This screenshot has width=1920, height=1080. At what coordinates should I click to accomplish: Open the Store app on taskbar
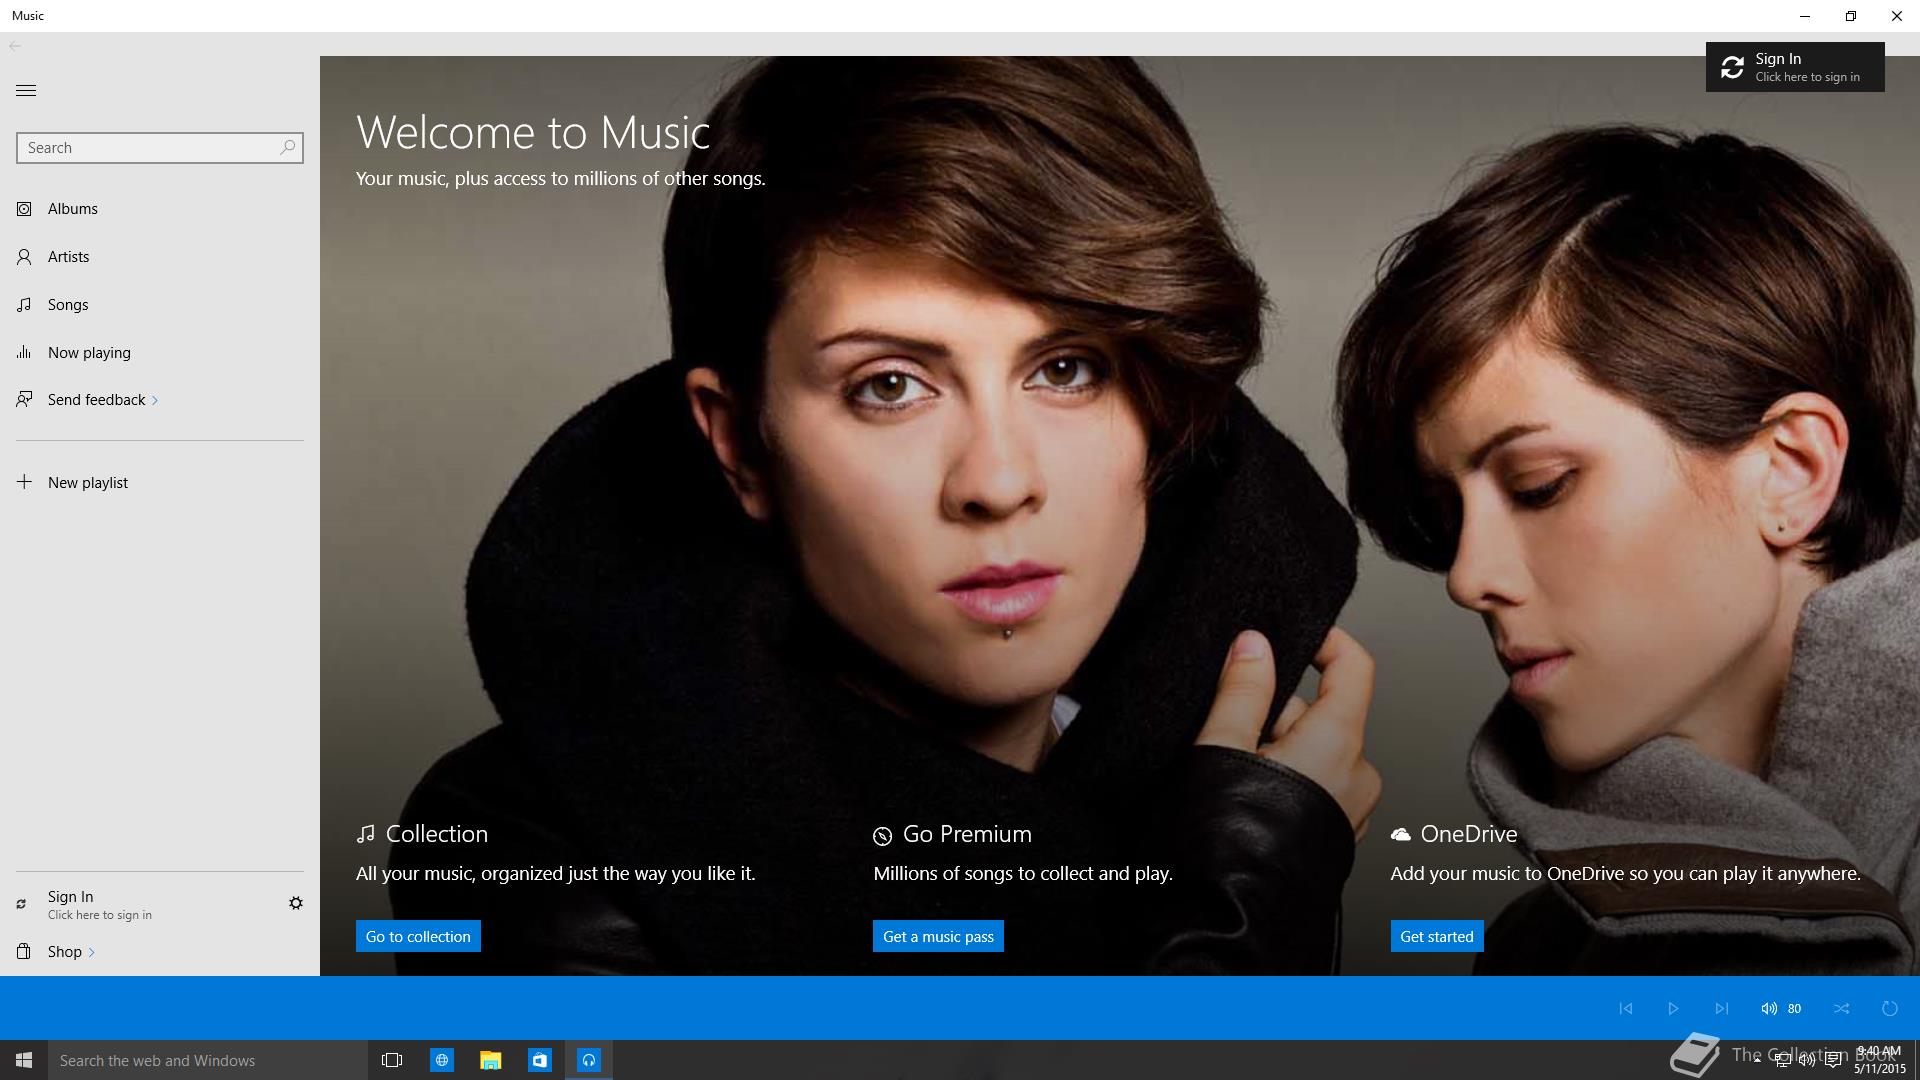point(539,1060)
